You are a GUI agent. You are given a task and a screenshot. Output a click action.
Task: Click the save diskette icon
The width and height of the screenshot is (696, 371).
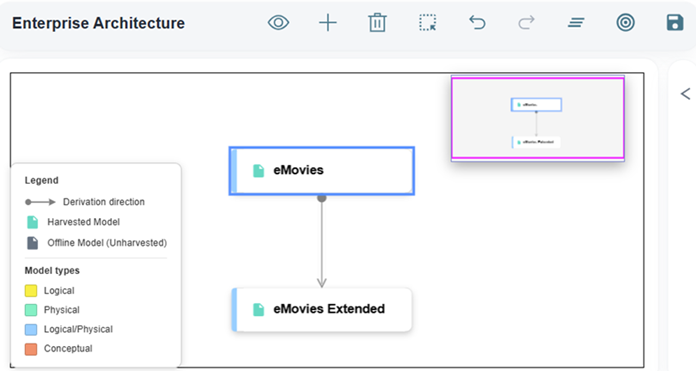(675, 23)
